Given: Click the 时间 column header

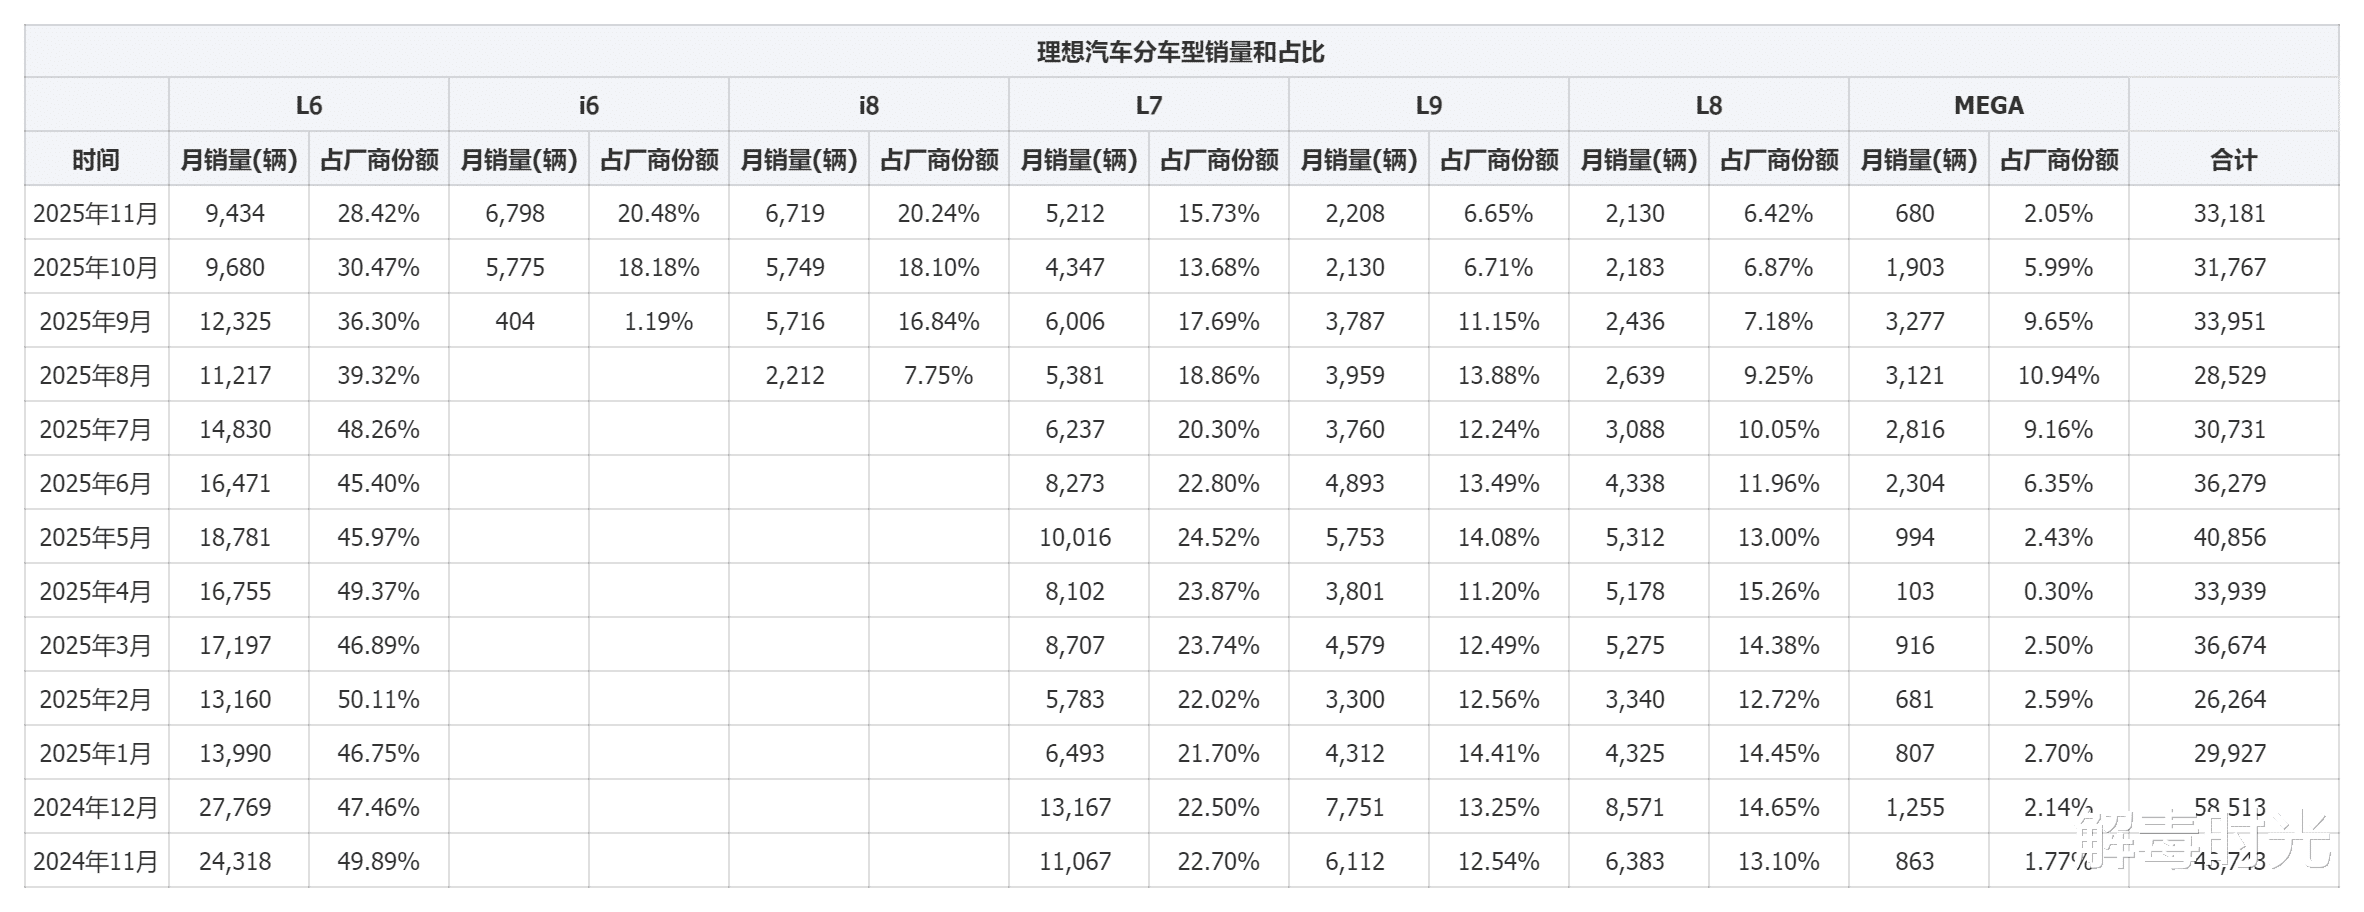Looking at the screenshot, I should click(x=96, y=159).
